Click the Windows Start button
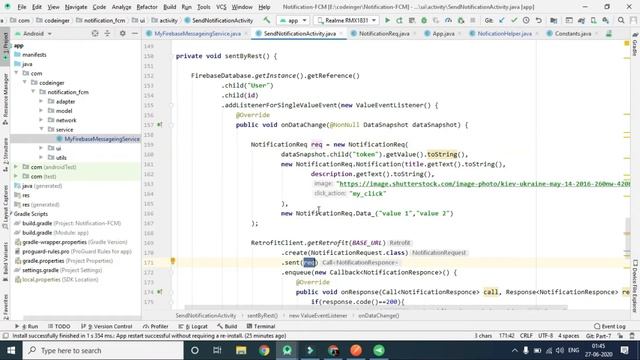This screenshot has height=360, width=640. click(x=11, y=350)
